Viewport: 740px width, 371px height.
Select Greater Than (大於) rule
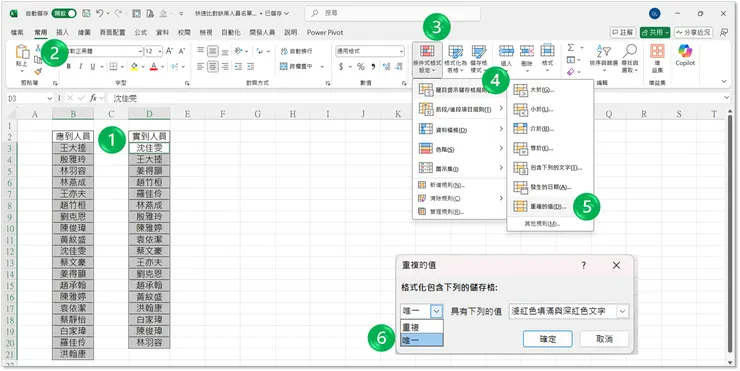[549, 89]
